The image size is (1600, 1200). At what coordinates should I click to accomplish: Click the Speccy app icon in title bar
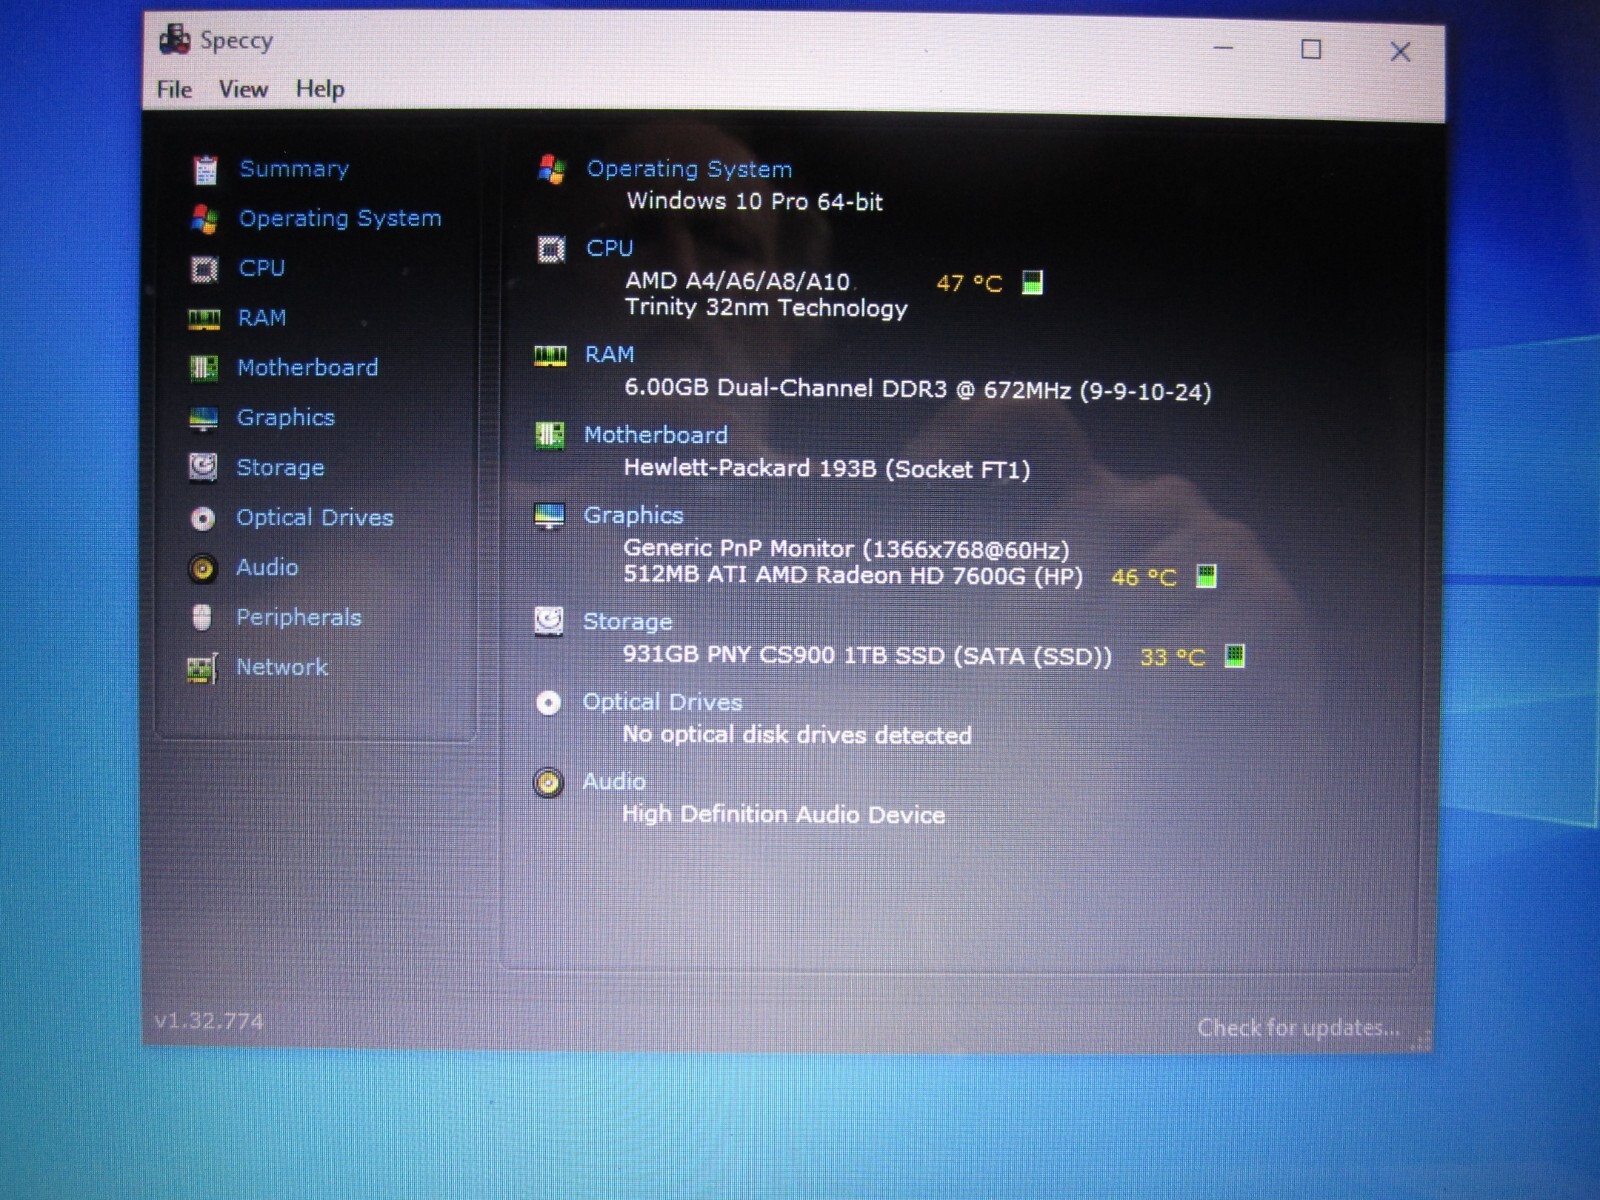pos(175,39)
